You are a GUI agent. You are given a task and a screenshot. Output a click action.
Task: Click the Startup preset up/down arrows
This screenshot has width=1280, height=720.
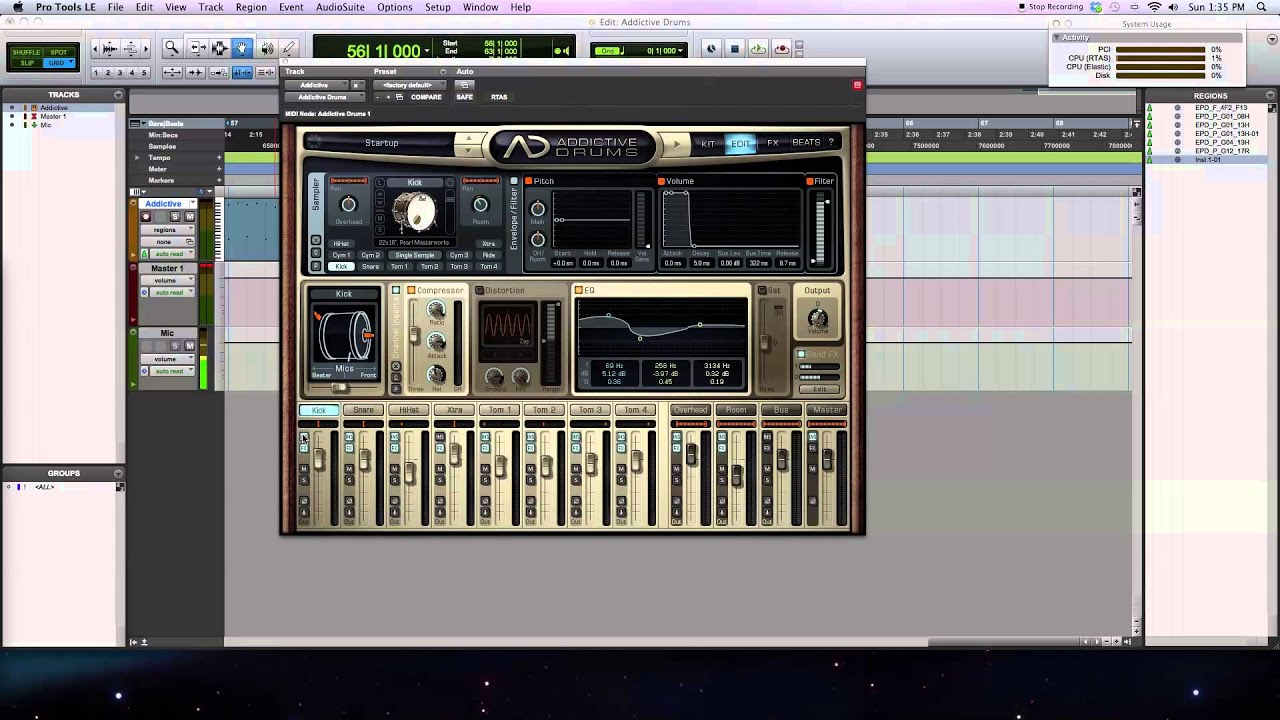click(x=468, y=144)
